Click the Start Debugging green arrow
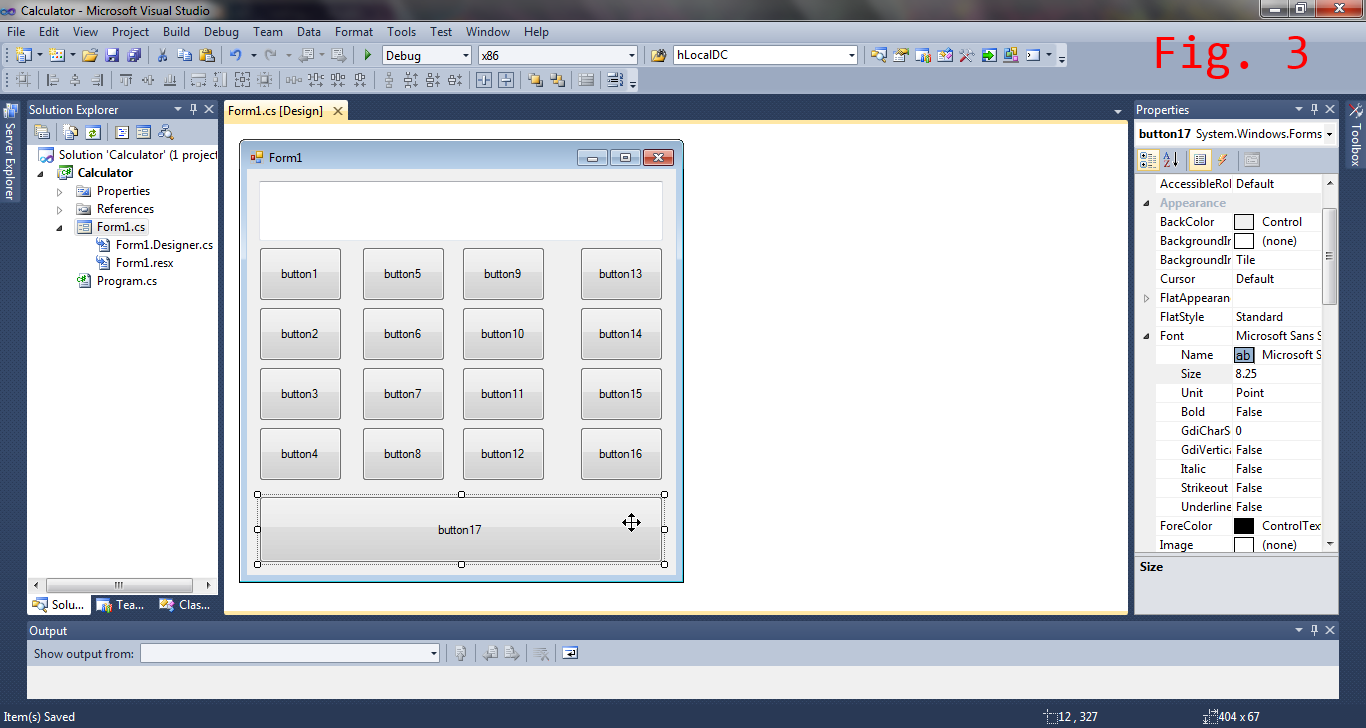 coord(367,55)
